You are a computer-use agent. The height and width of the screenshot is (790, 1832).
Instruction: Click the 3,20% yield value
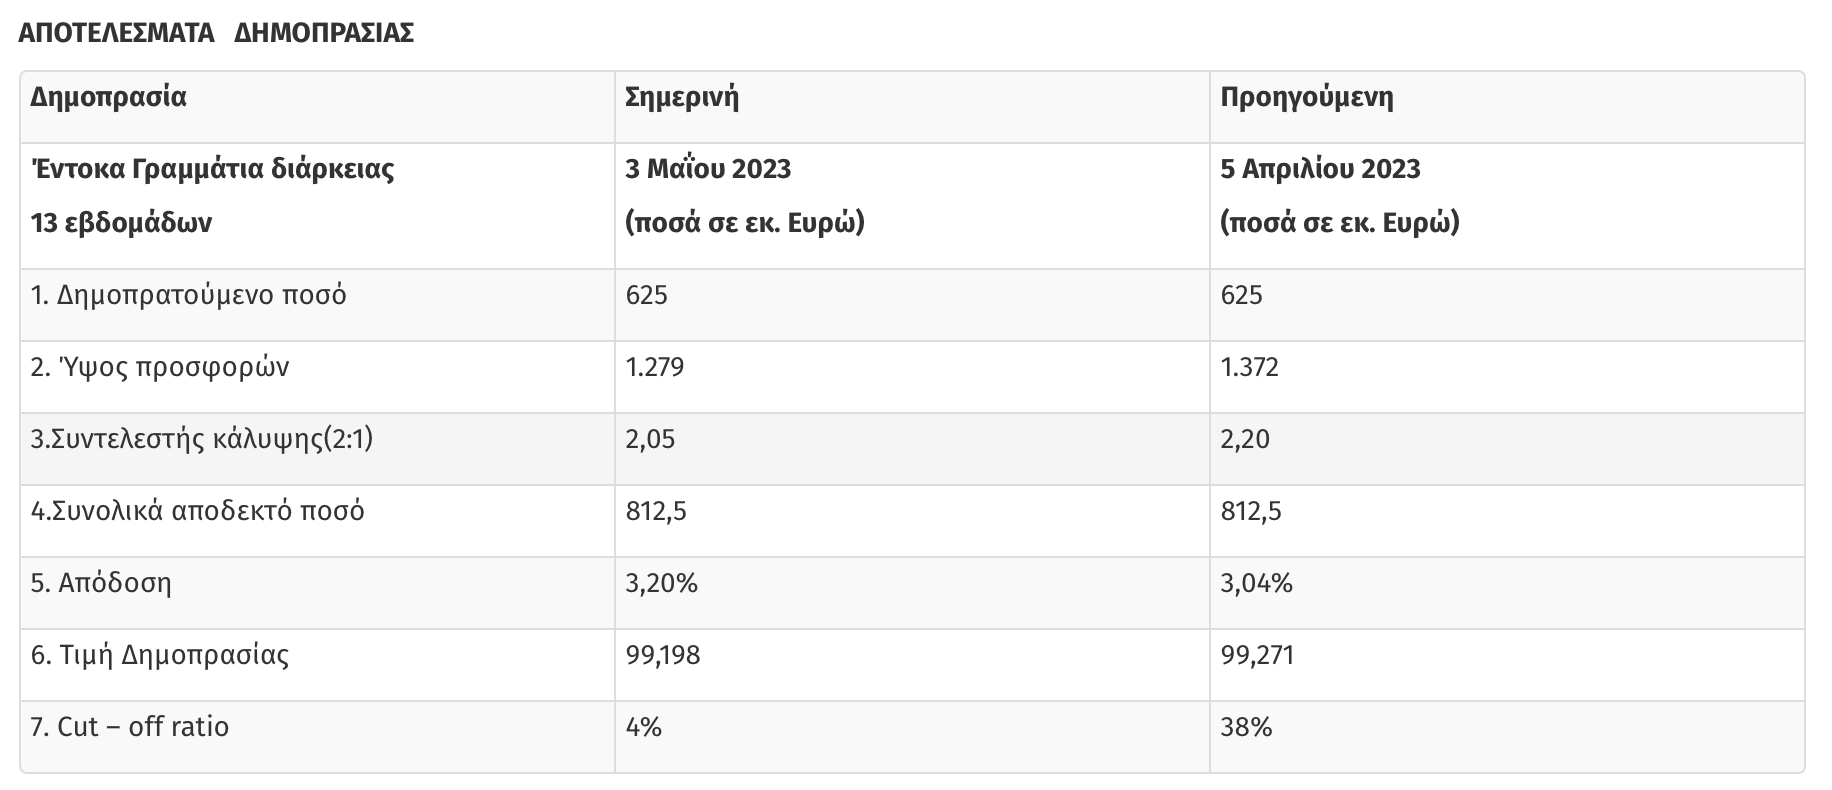tap(661, 584)
